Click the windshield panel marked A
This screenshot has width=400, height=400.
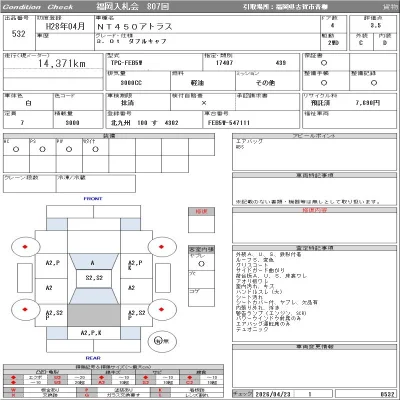[94, 263]
